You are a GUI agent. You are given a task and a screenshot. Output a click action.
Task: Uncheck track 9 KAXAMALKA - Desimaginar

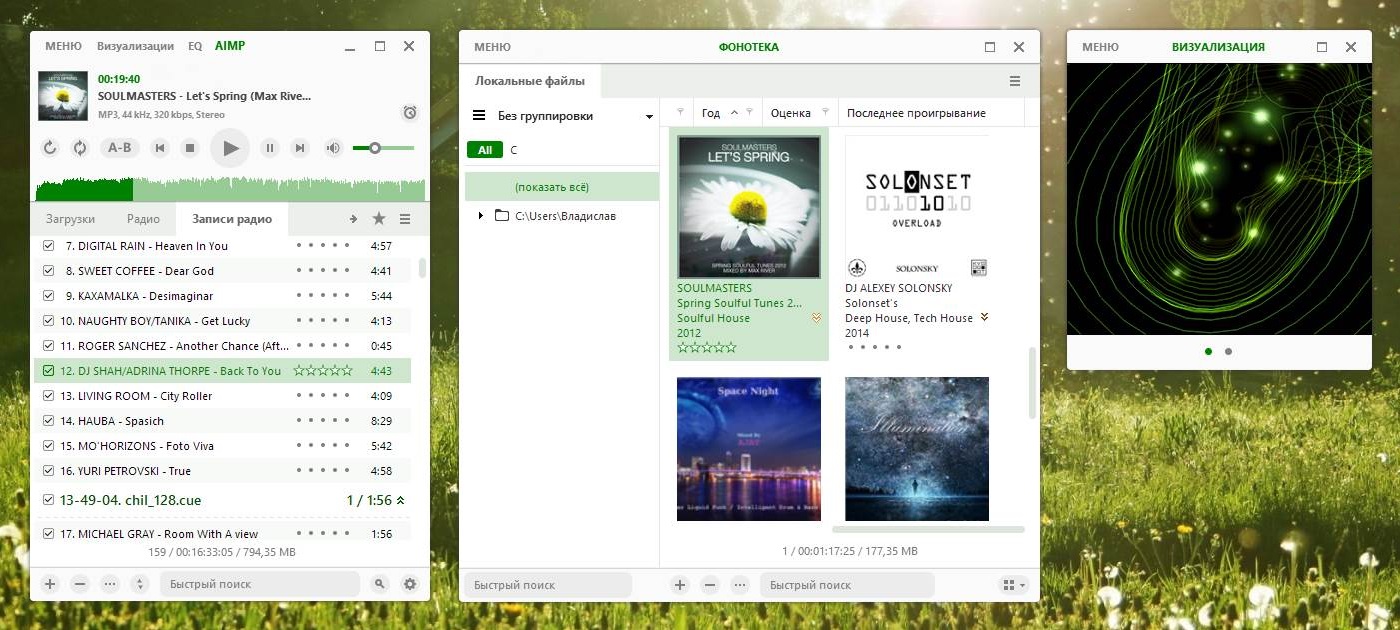pyautogui.click(x=49, y=295)
